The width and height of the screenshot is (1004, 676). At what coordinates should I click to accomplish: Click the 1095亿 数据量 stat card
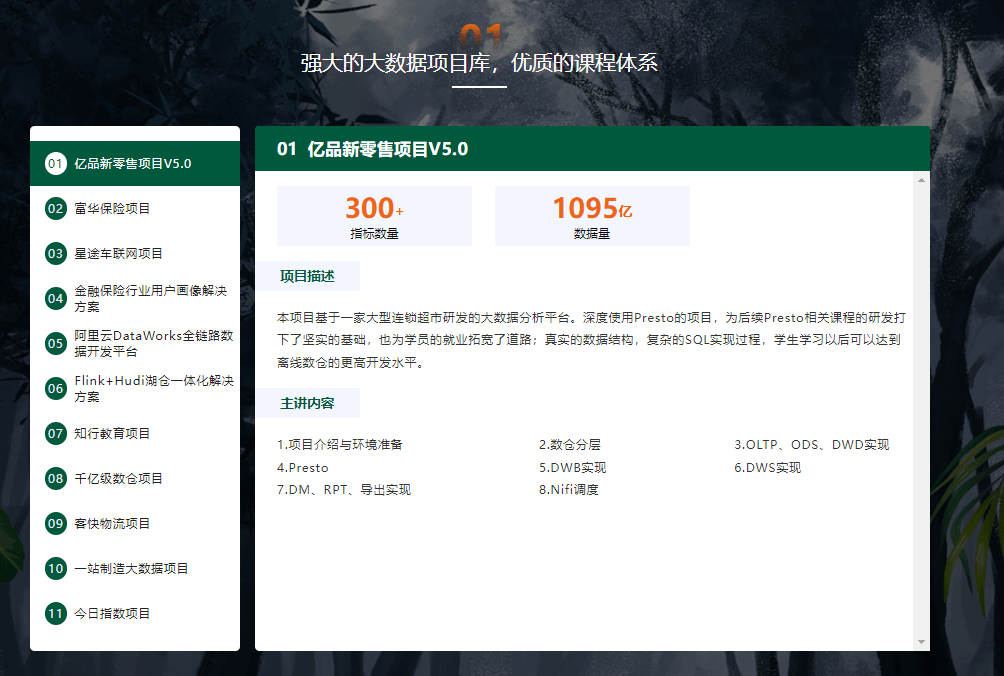[592, 216]
